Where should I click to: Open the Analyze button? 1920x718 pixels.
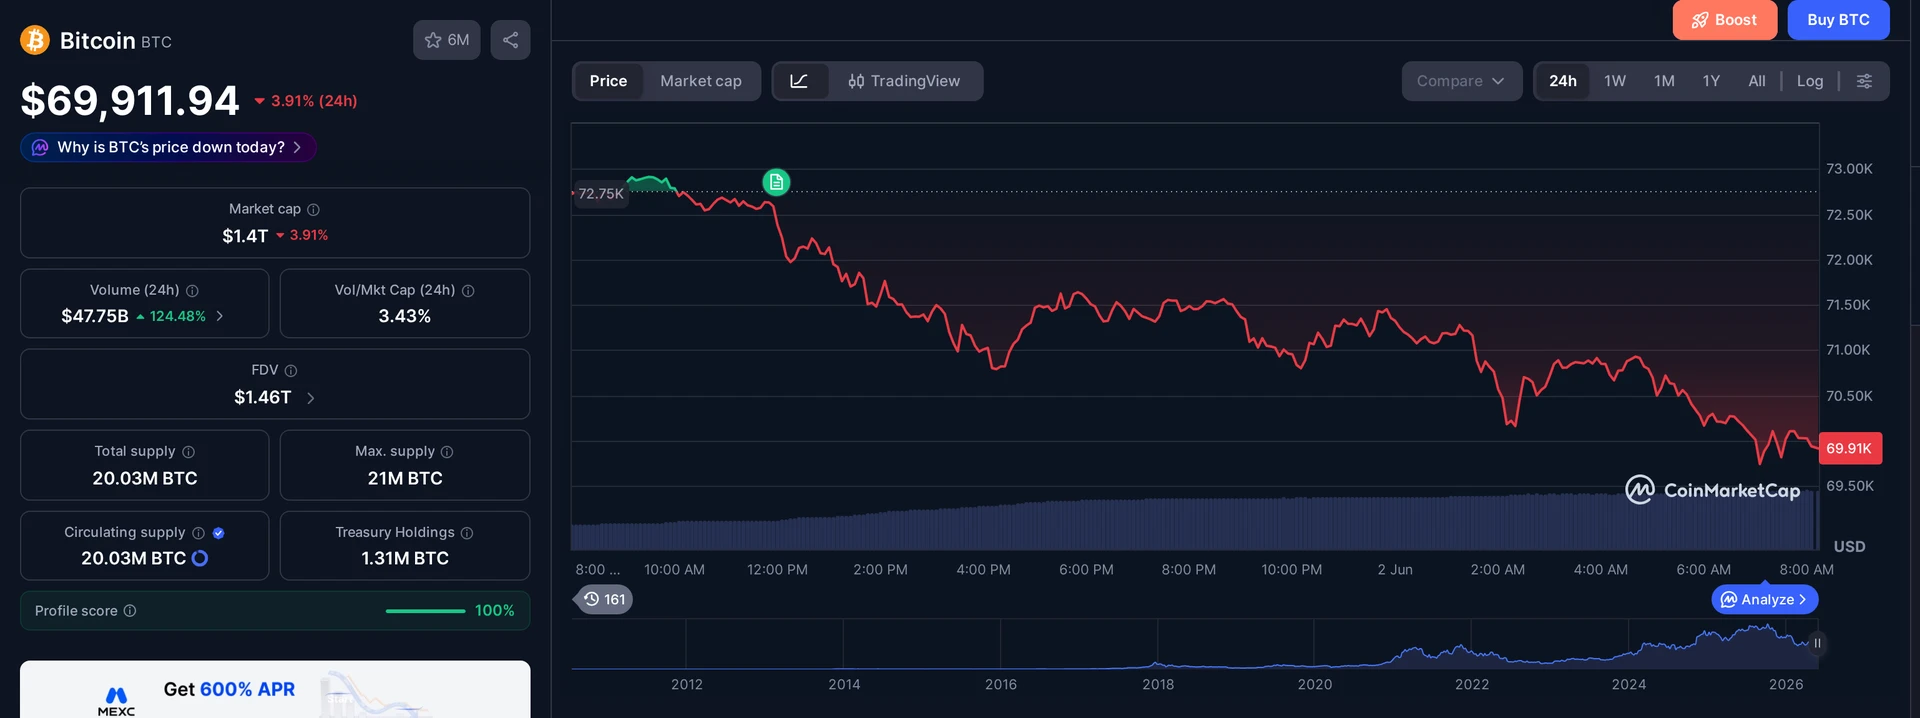pyautogui.click(x=1765, y=599)
